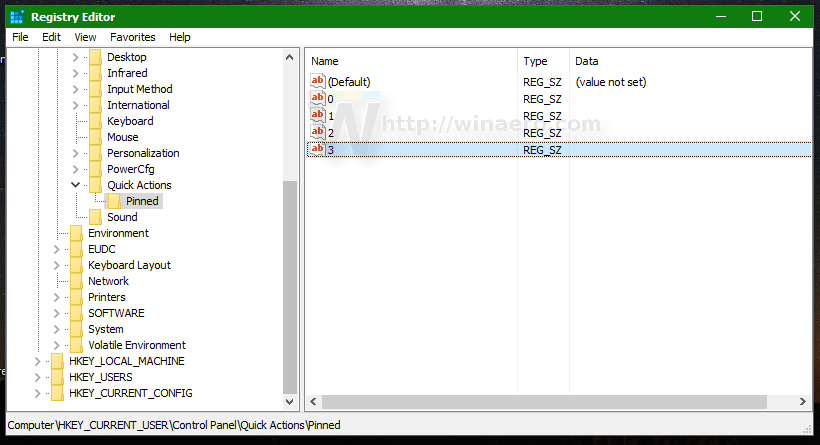820x445 pixels.
Task: Expand the HKEY_USERS hive
Action: click(x=37, y=377)
